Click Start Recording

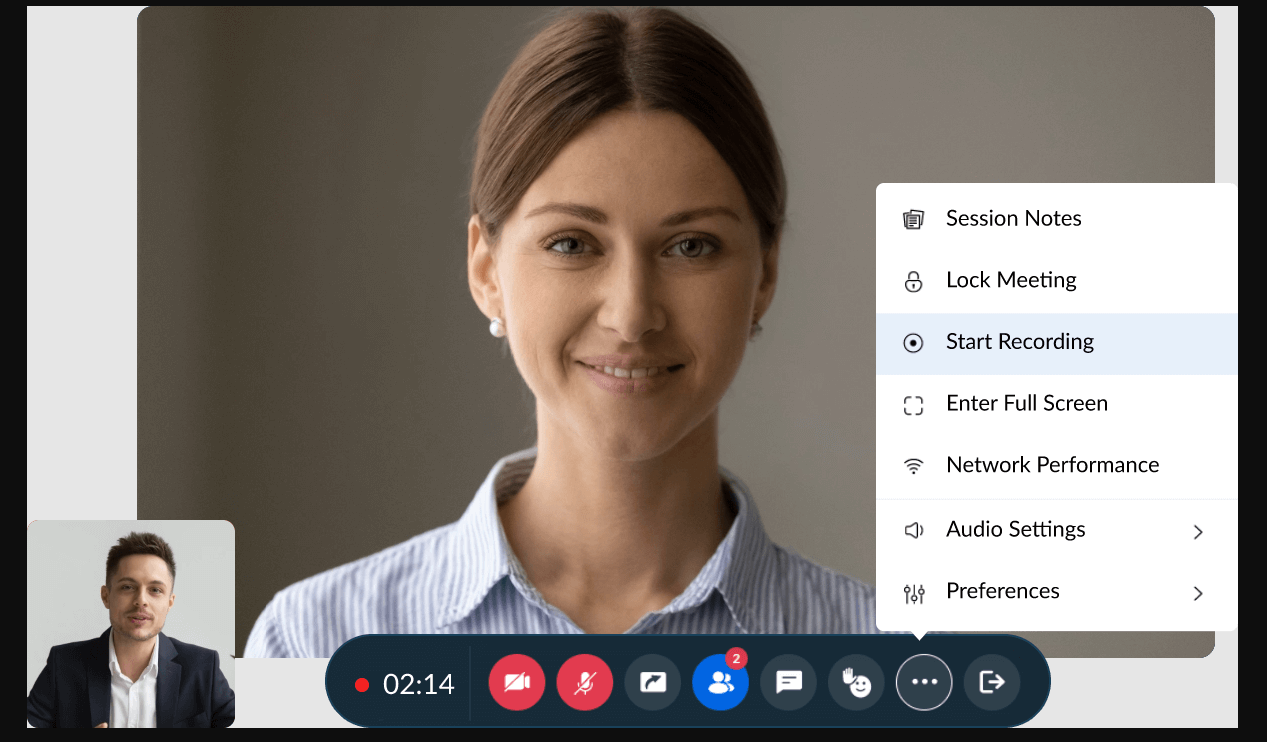(1020, 342)
